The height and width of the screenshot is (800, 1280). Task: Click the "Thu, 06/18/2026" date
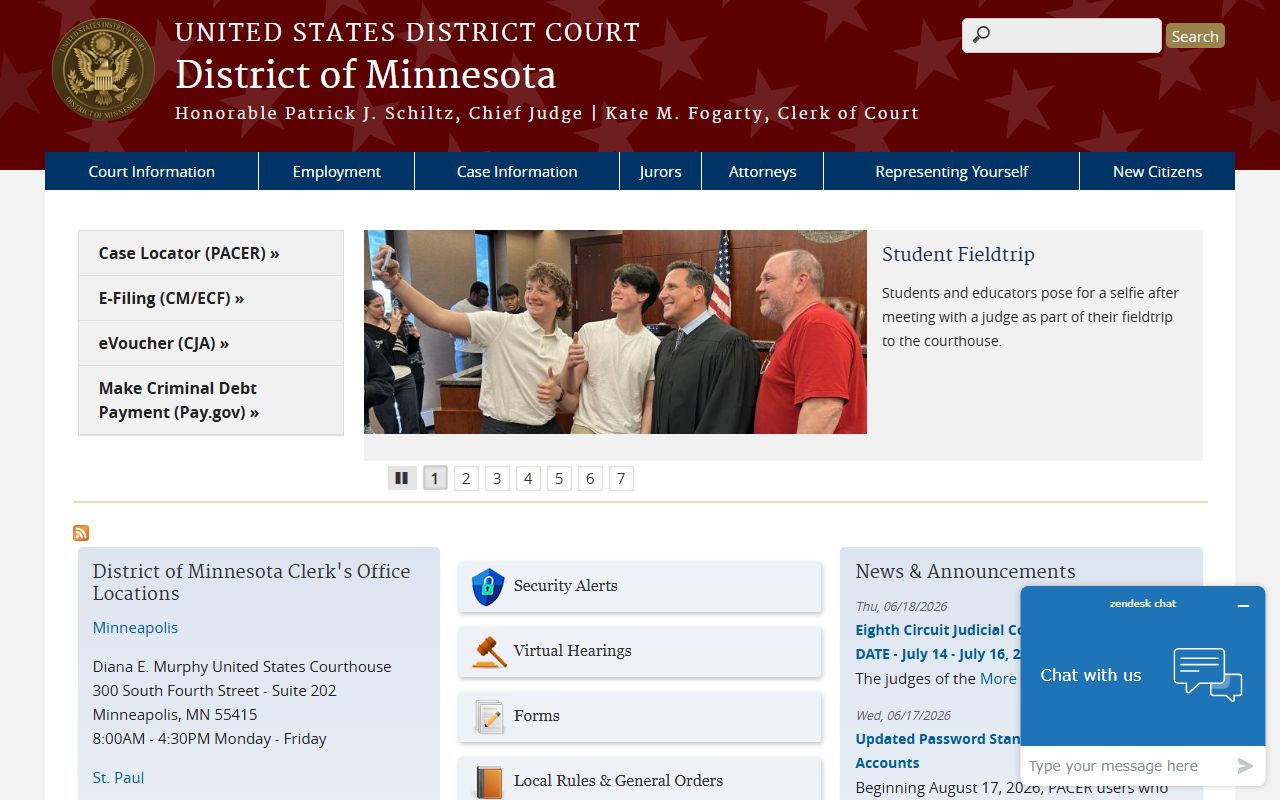tap(901, 607)
